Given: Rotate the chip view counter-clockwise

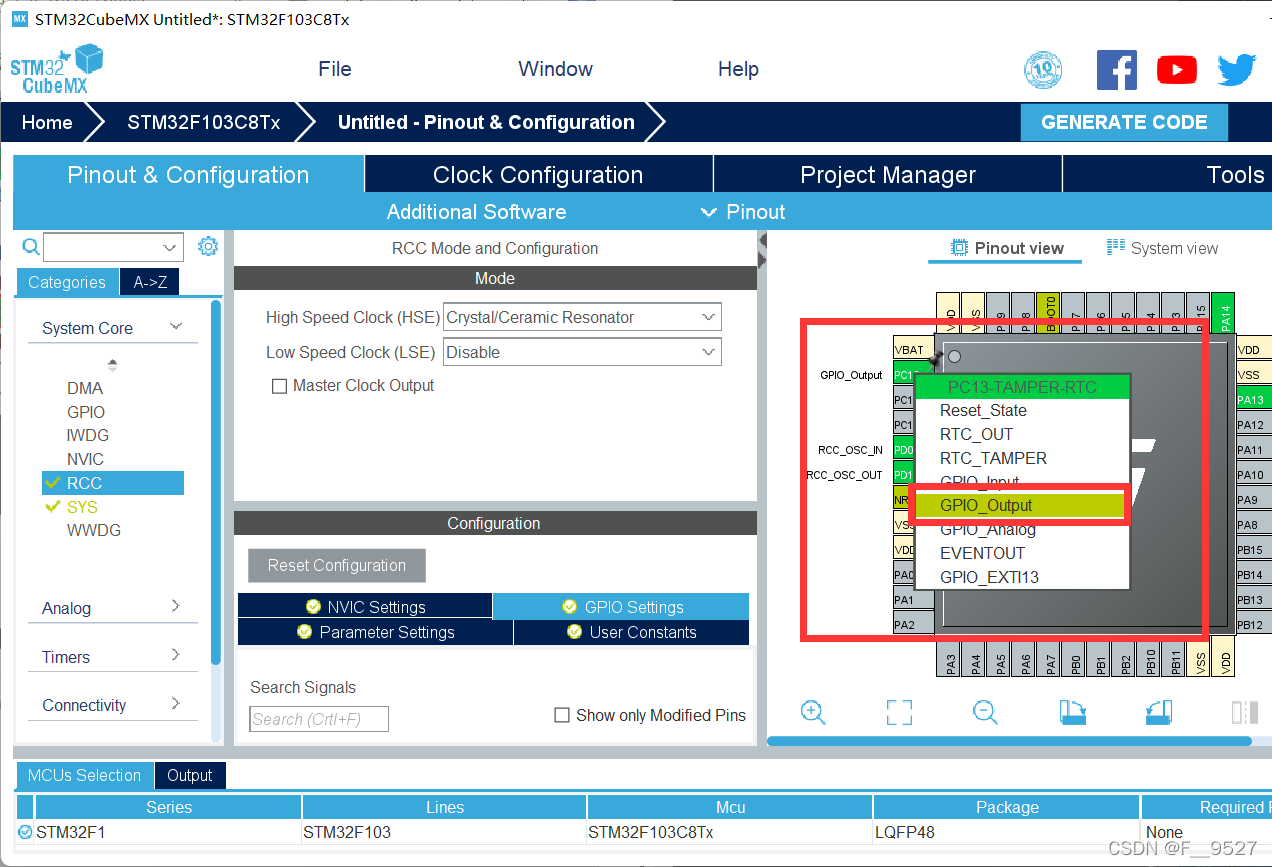Looking at the screenshot, I should pyautogui.click(x=1158, y=712).
